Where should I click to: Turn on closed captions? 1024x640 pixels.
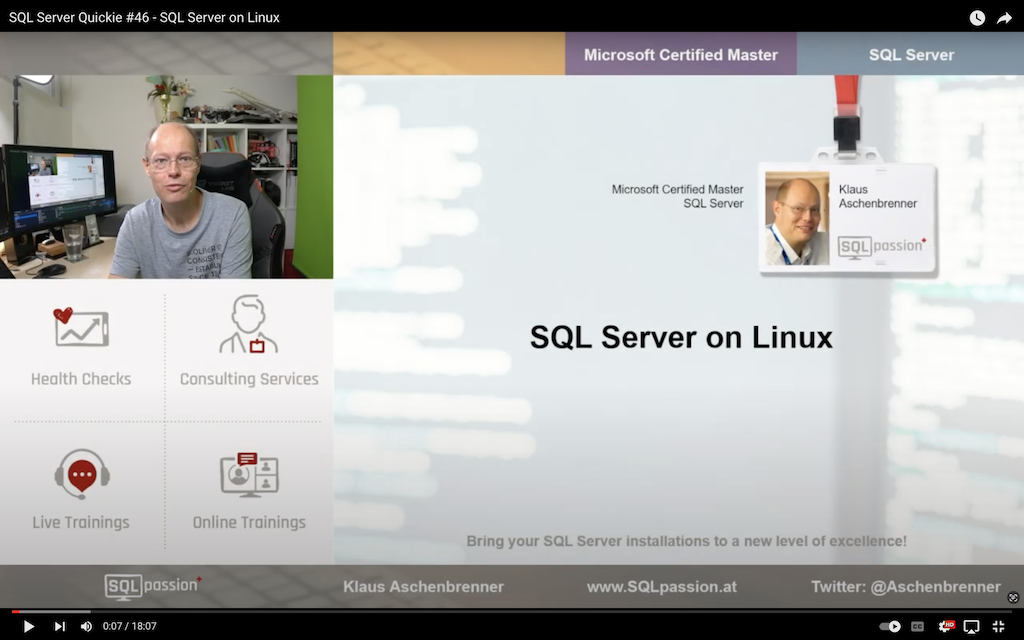(x=918, y=626)
